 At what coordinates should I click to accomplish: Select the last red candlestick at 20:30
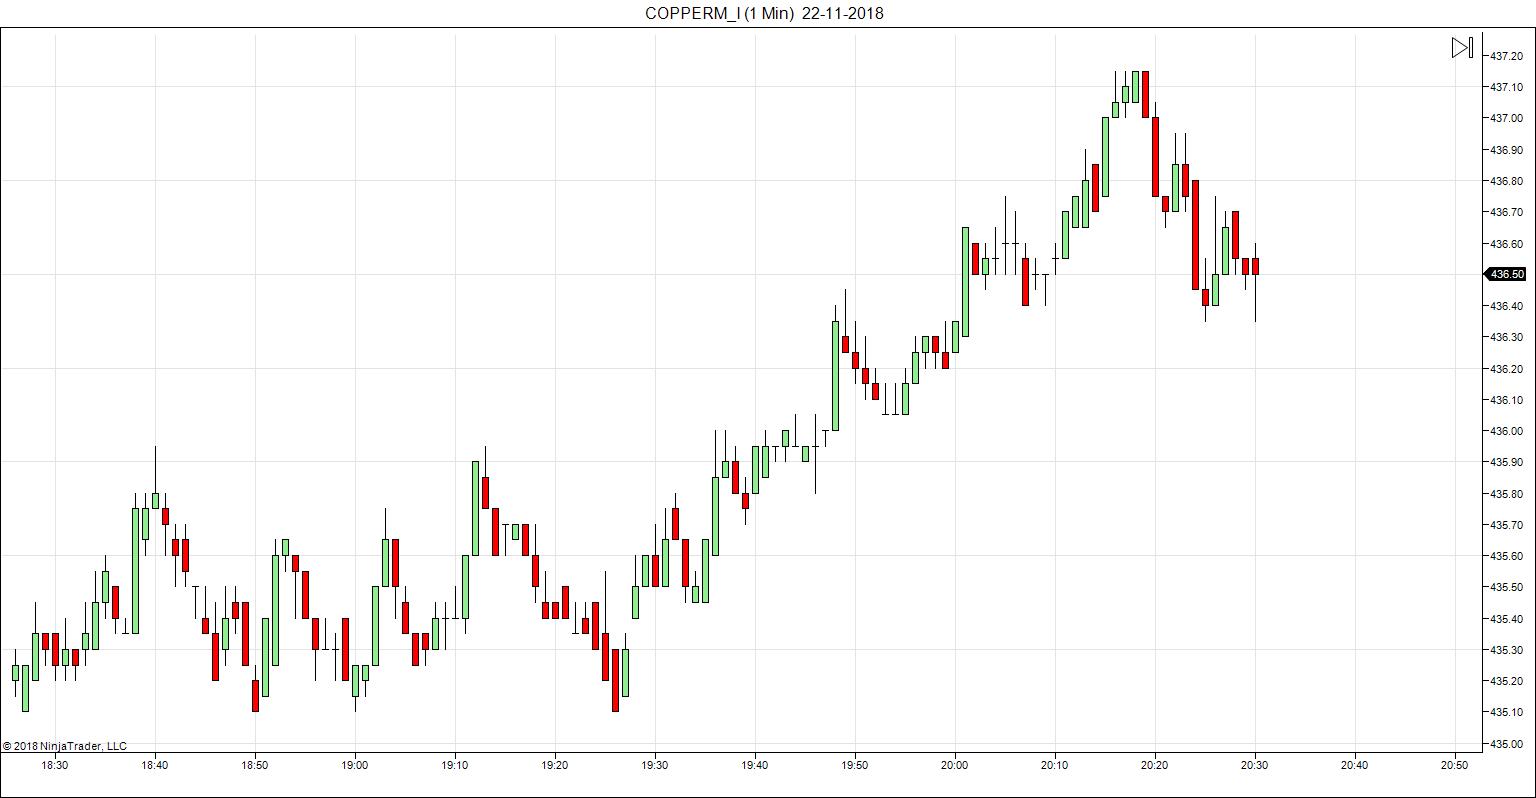(1255, 266)
